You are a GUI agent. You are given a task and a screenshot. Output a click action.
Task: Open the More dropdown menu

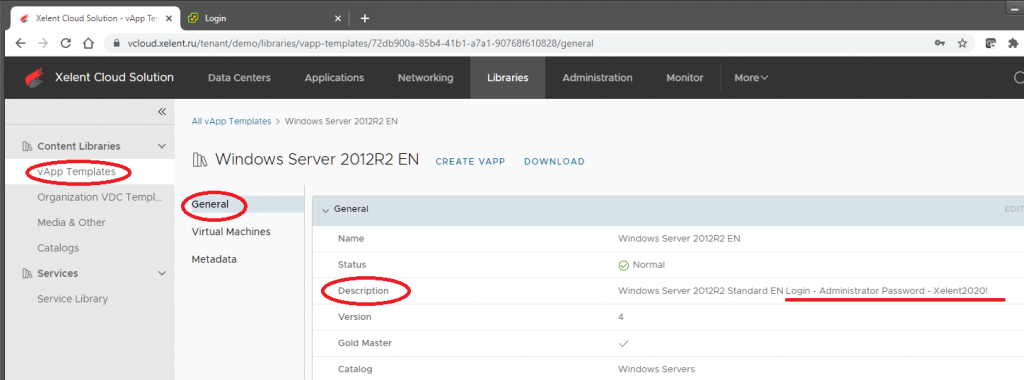(751, 78)
